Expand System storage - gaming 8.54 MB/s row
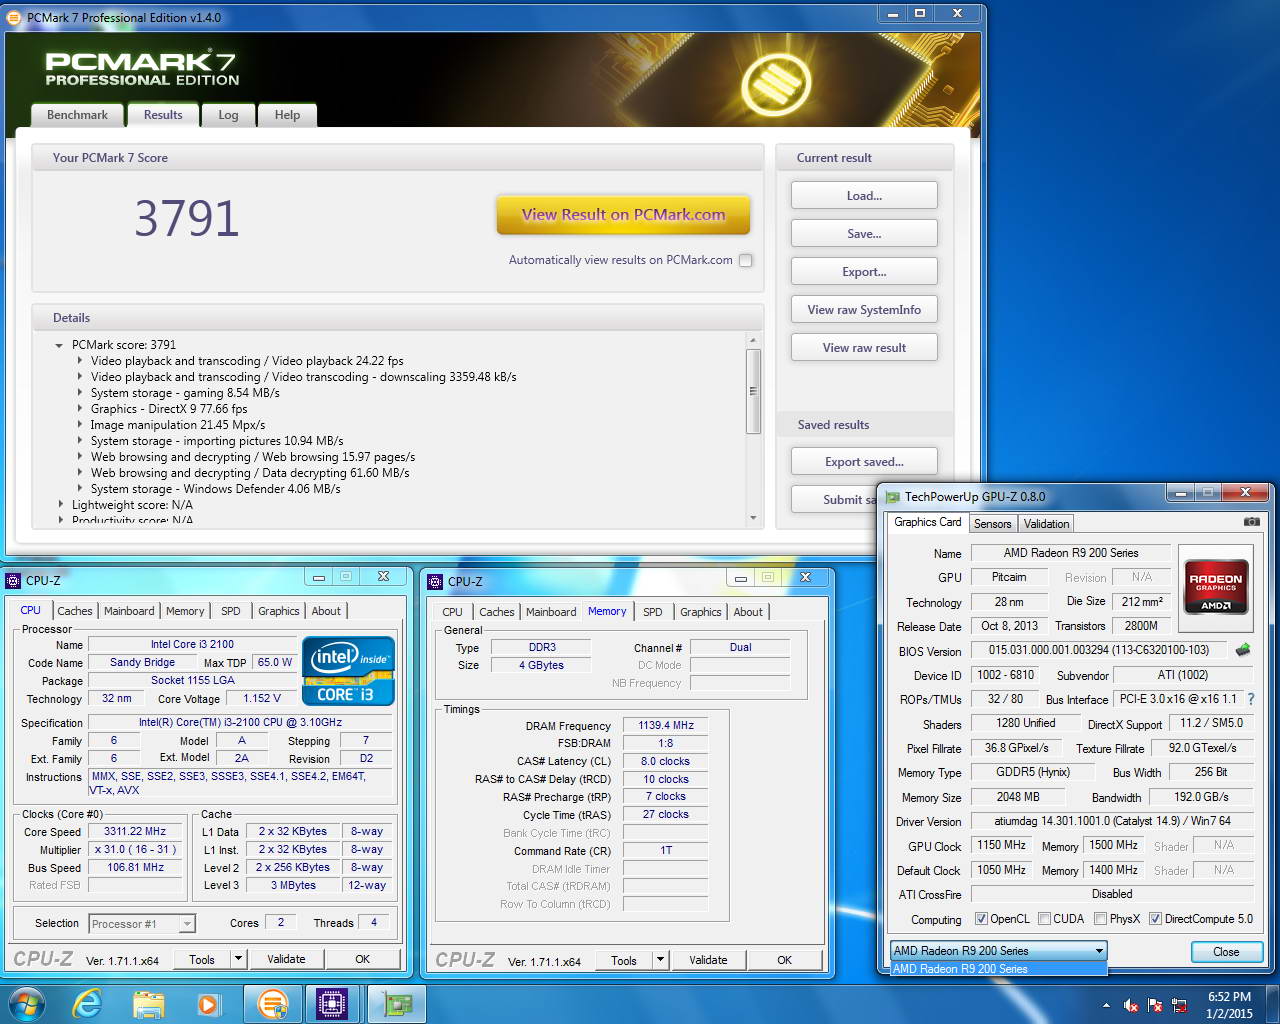This screenshot has width=1280, height=1024. click(x=80, y=393)
